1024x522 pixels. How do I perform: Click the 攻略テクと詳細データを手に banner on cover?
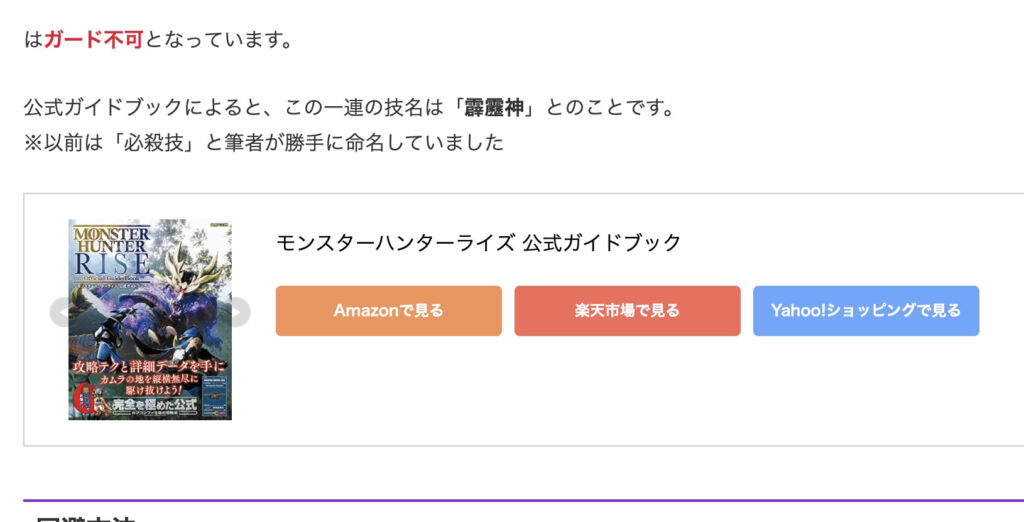coord(150,367)
